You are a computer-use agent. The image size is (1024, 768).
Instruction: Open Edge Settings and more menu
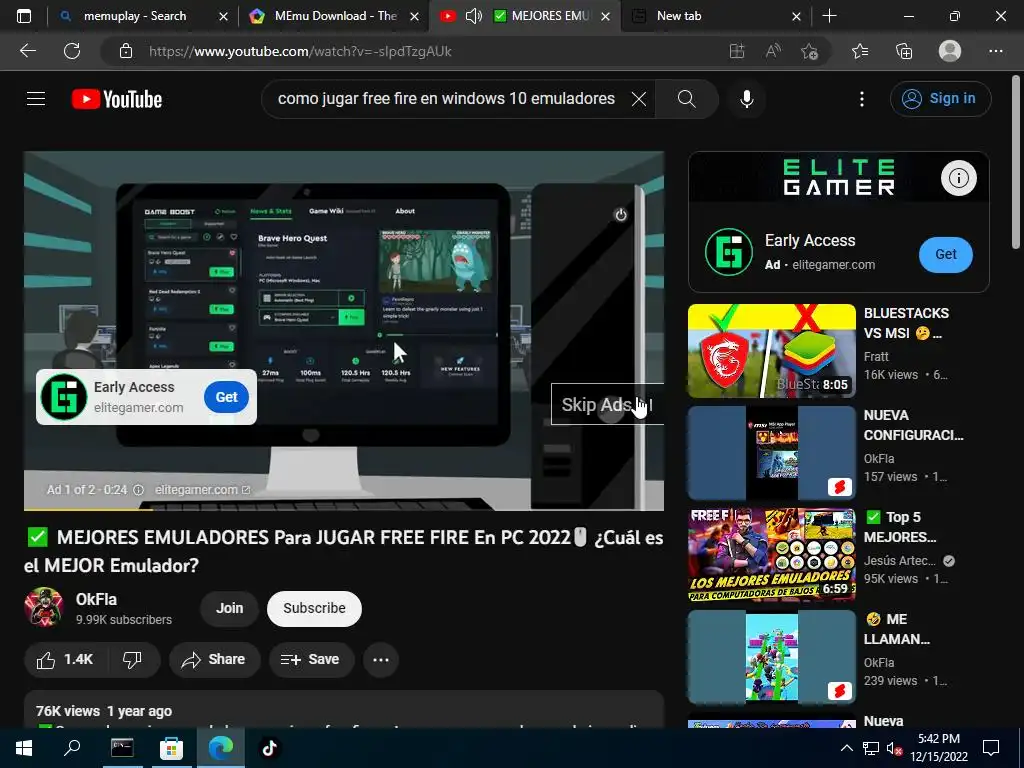tap(995, 51)
